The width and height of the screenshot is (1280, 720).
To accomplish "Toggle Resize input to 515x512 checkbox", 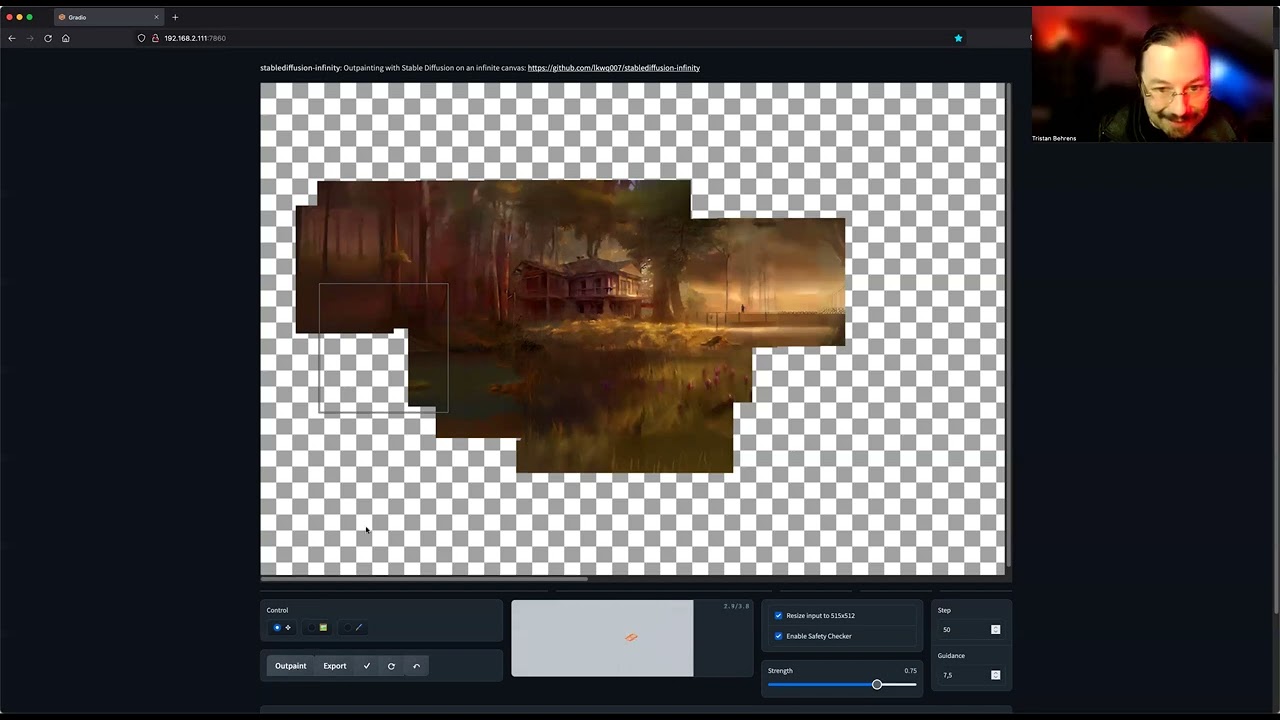I will [x=778, y=616].
